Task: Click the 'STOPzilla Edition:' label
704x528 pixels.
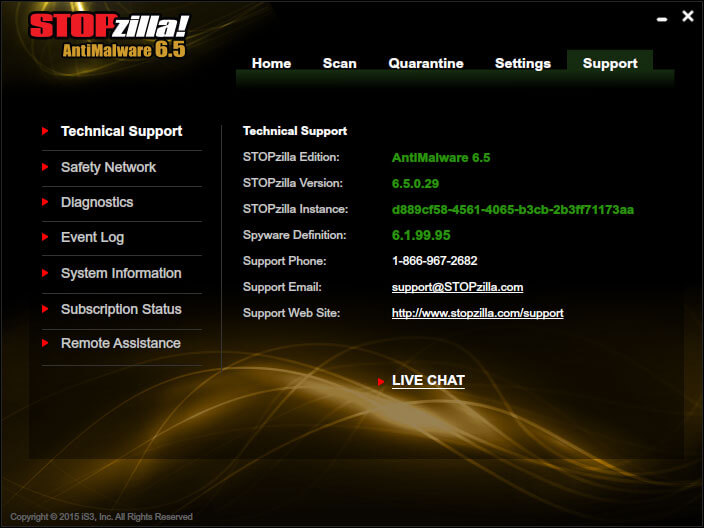Action: (x=291, y=157)
